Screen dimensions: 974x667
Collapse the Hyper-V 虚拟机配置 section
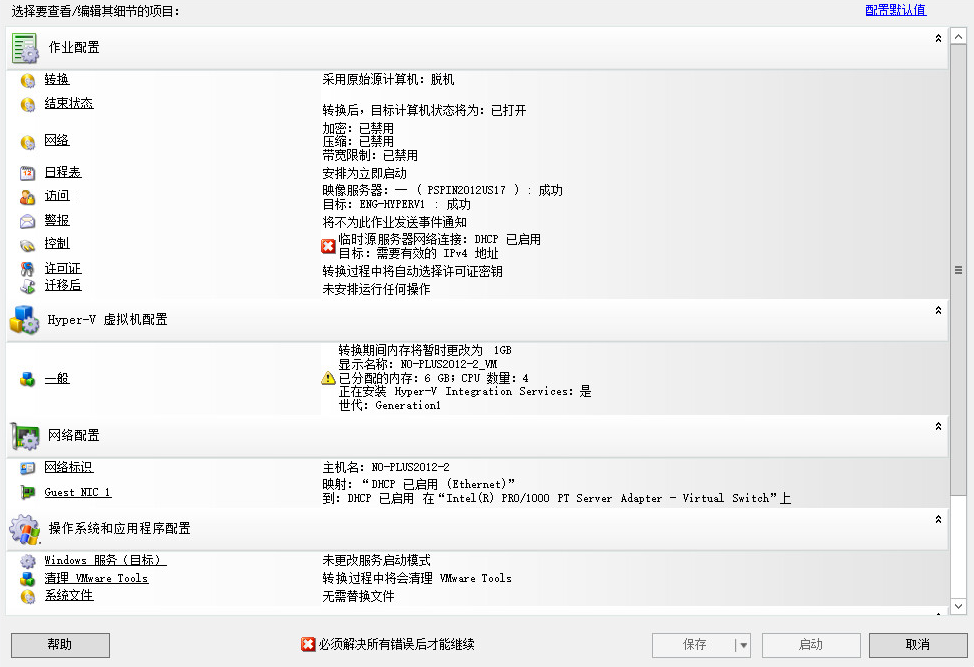(x=938, y=310)
